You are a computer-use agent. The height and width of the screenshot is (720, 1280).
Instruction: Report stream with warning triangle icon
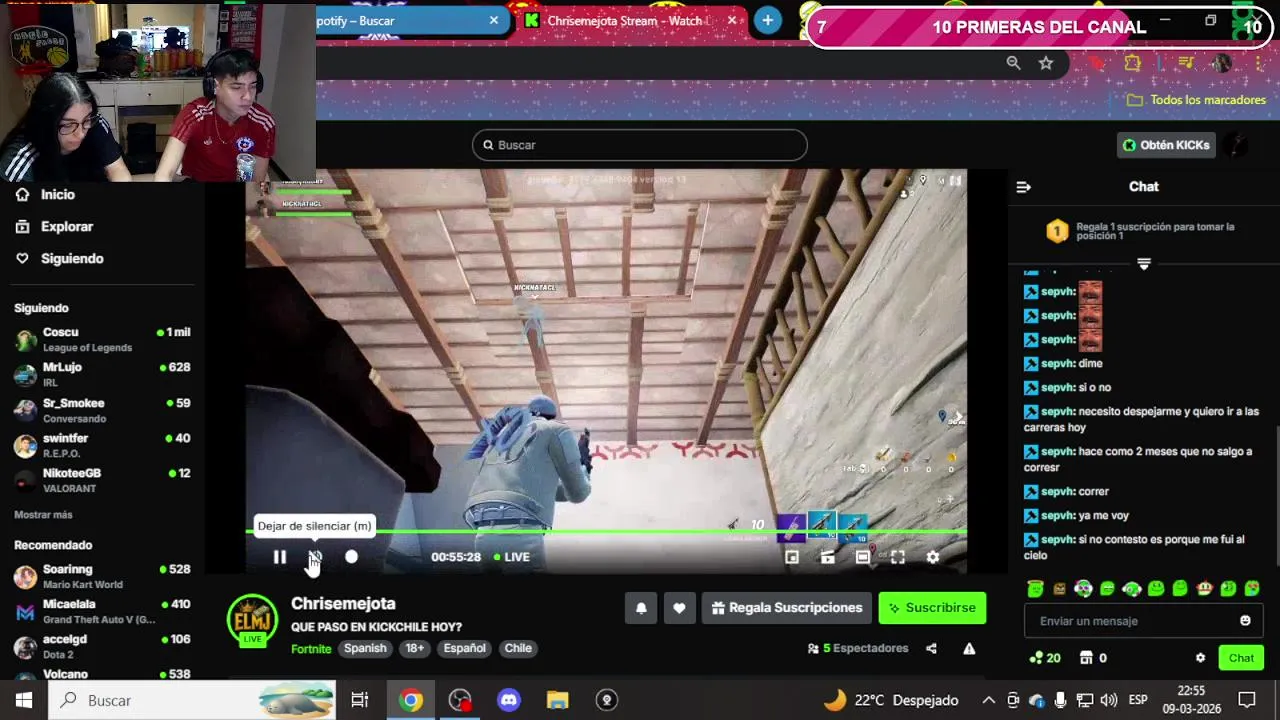(969, 648)
